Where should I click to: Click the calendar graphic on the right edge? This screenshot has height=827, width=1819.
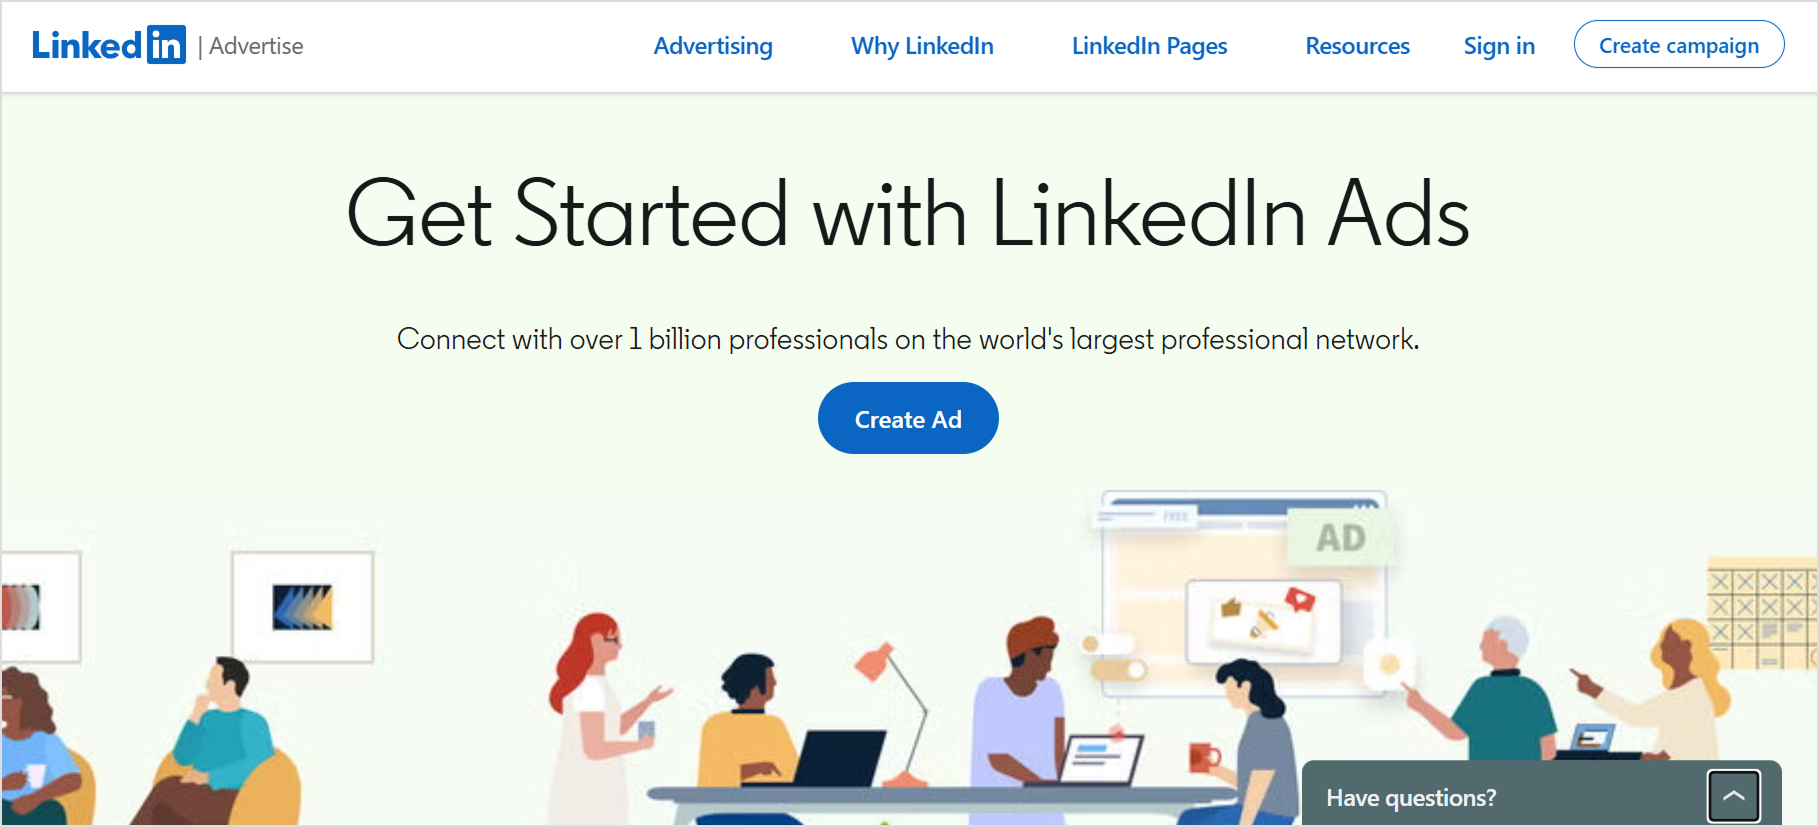point(1765,610)
